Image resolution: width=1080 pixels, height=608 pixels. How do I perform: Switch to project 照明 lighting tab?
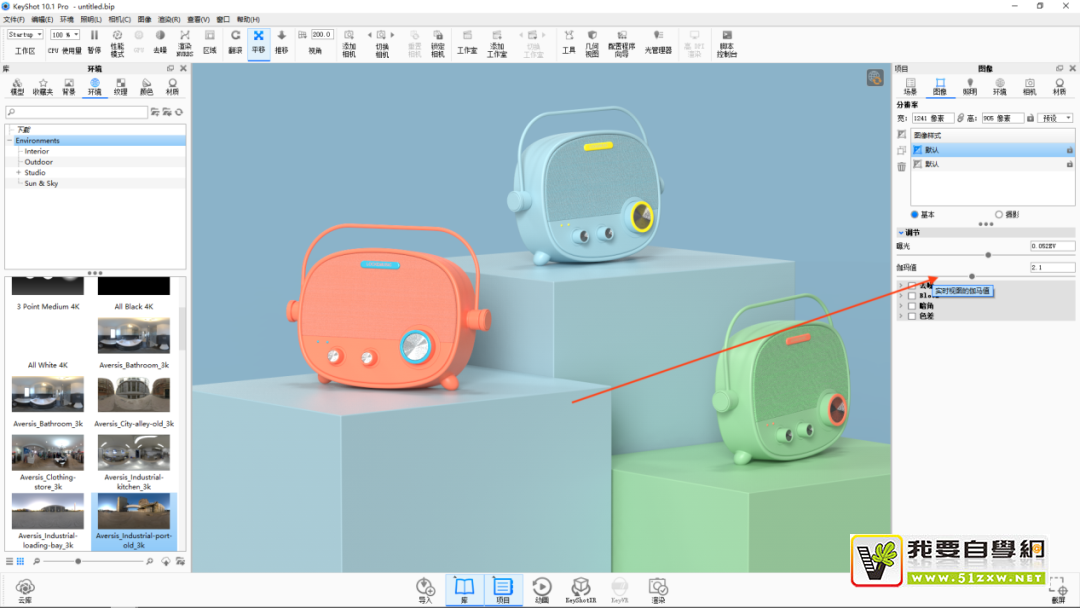pos(970,87)
